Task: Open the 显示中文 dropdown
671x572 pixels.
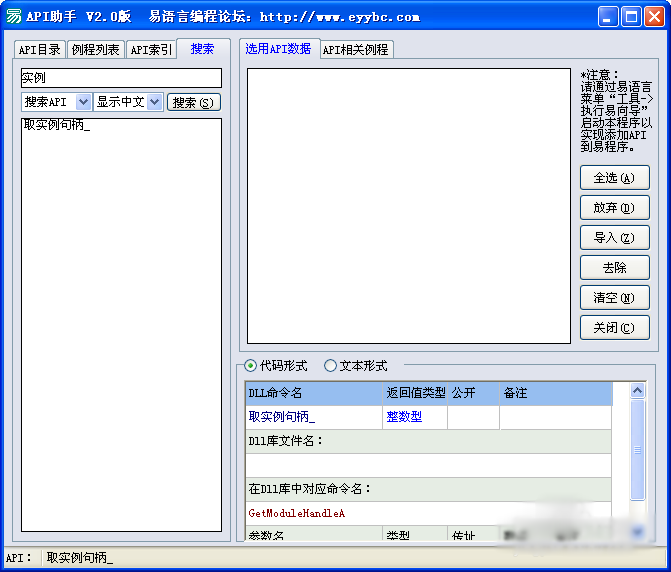Action: [155, 102]
